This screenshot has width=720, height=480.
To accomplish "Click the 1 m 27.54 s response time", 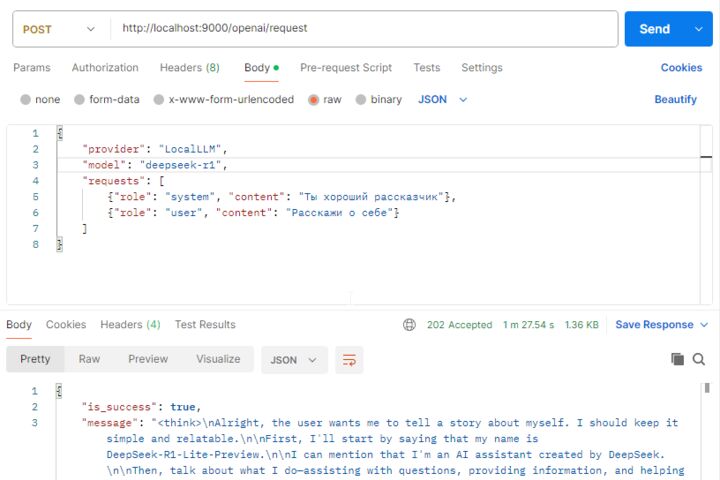I will click(529, 325).
